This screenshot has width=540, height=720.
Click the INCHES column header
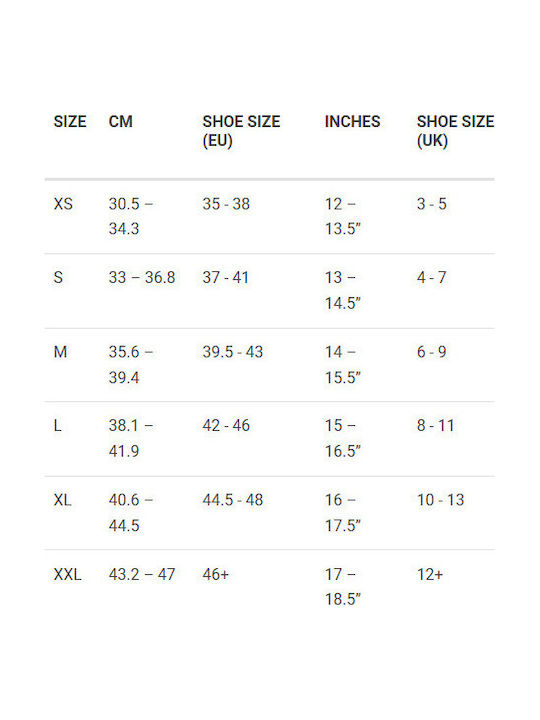coord(352,122)
